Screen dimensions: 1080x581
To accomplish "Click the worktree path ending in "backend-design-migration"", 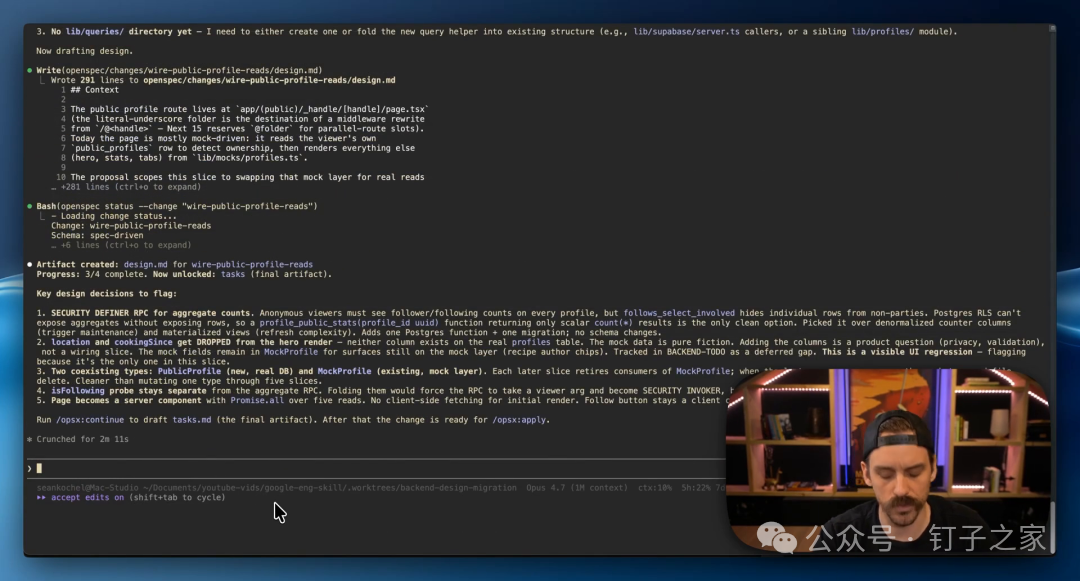I will 330,487.
